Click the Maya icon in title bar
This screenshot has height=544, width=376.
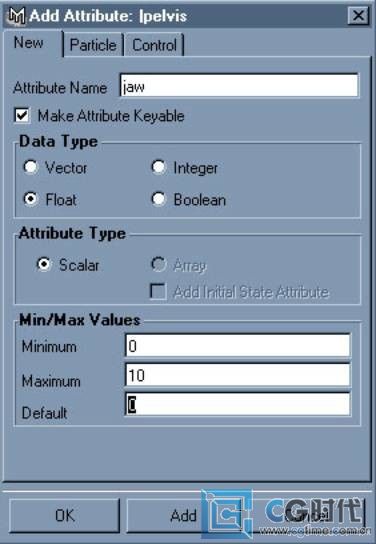coord(17,16)
